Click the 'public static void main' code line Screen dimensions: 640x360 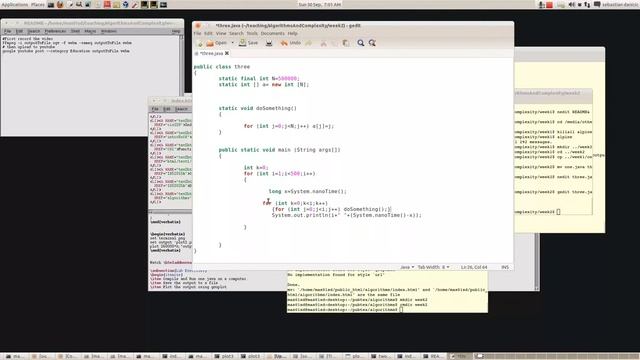pyautogui.click(x=279, y=150)
